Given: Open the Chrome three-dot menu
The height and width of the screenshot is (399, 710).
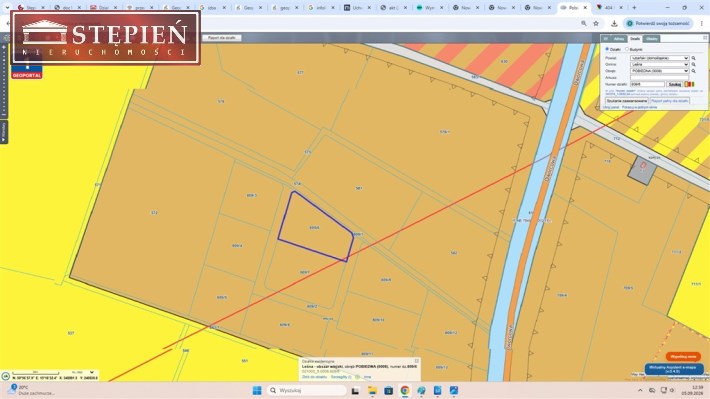Looking at the screenshot, I should coord(701,24).
